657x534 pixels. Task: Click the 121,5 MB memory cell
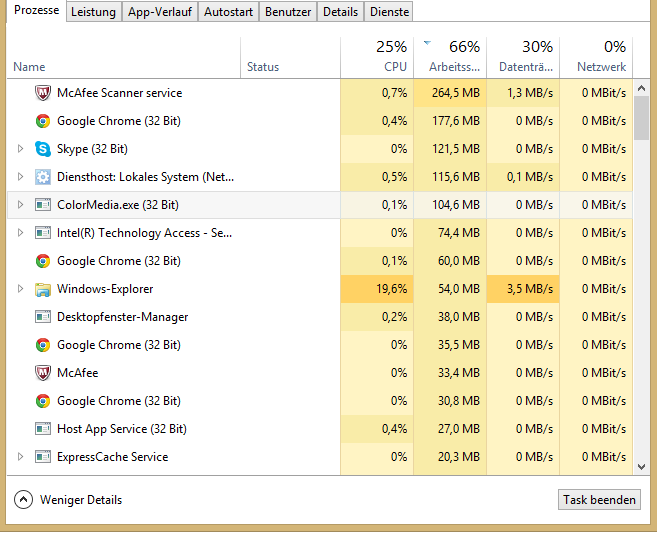point(450,149)
